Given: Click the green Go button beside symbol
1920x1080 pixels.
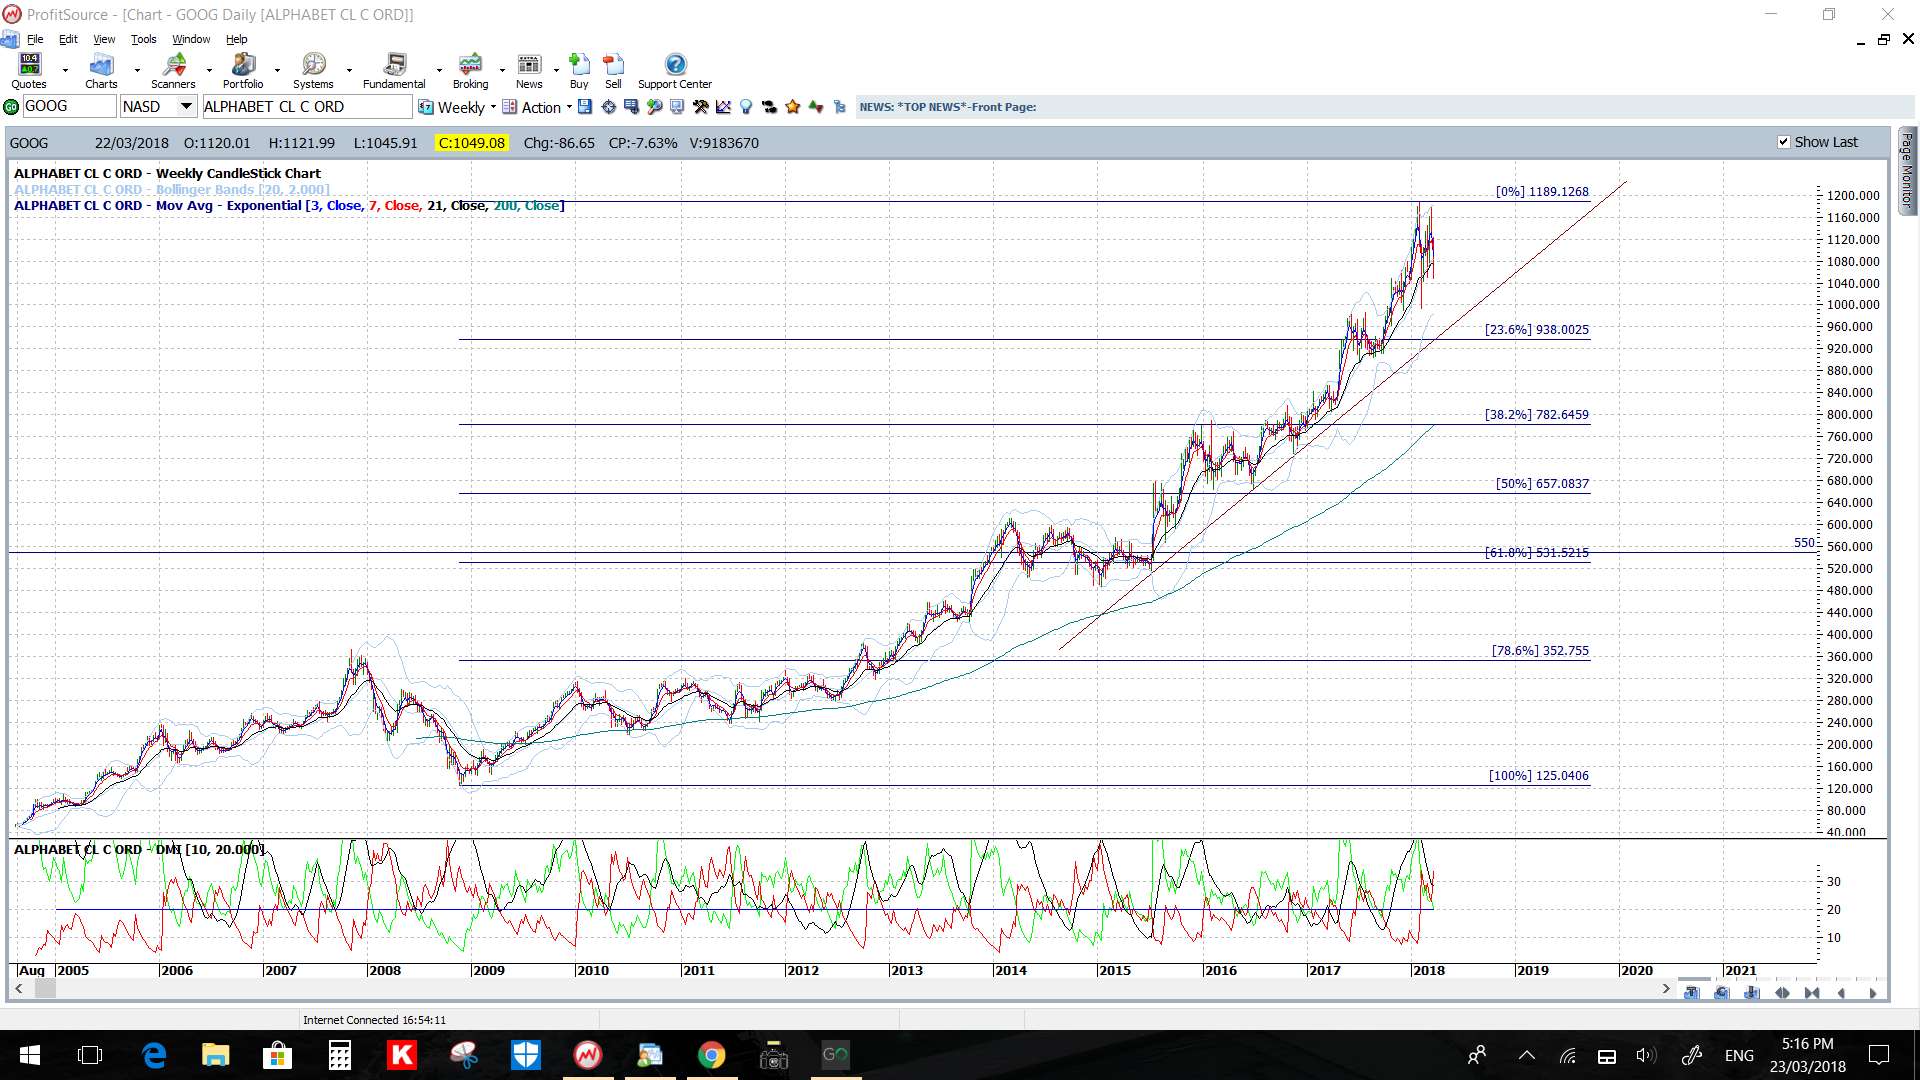Looking at the screenshot, I should tap(11, 107).
